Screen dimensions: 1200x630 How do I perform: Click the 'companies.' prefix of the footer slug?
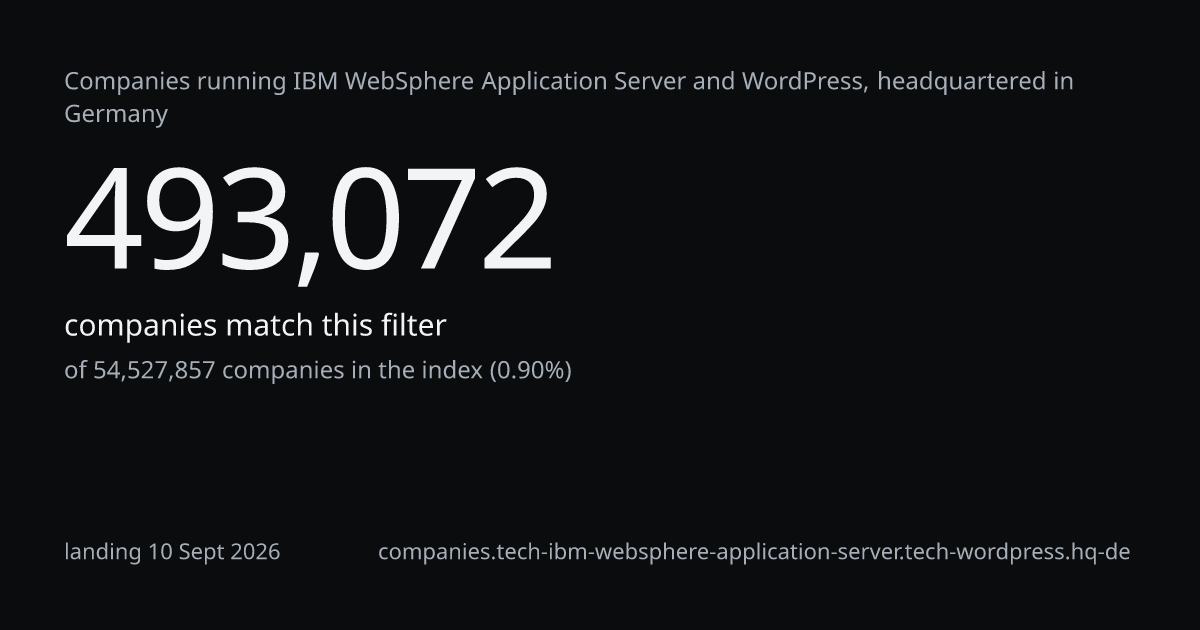(x=437, y=552)
